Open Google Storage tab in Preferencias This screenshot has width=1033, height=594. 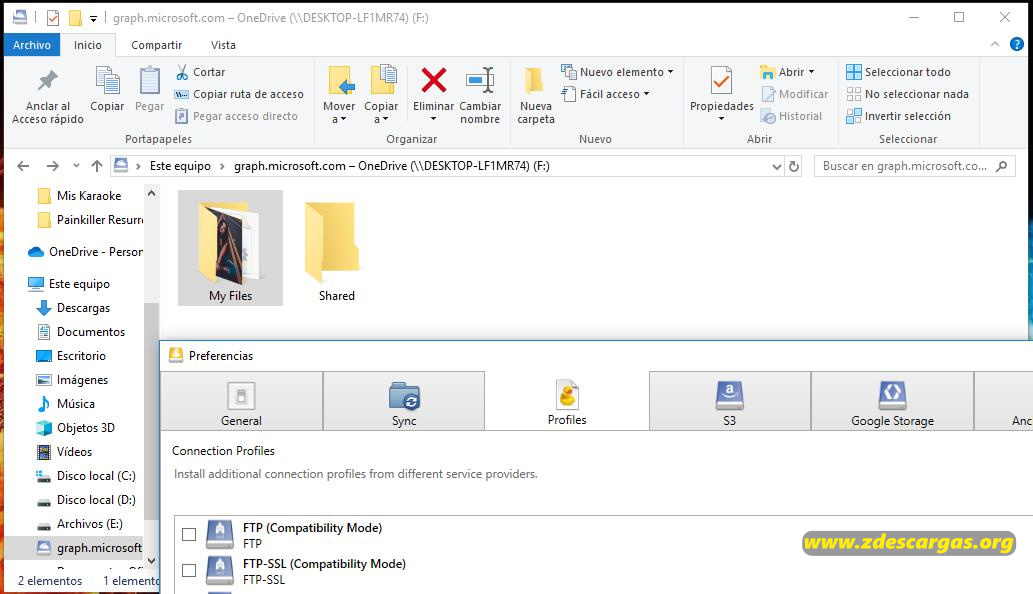pyautogui.click(x=892, y=401)
